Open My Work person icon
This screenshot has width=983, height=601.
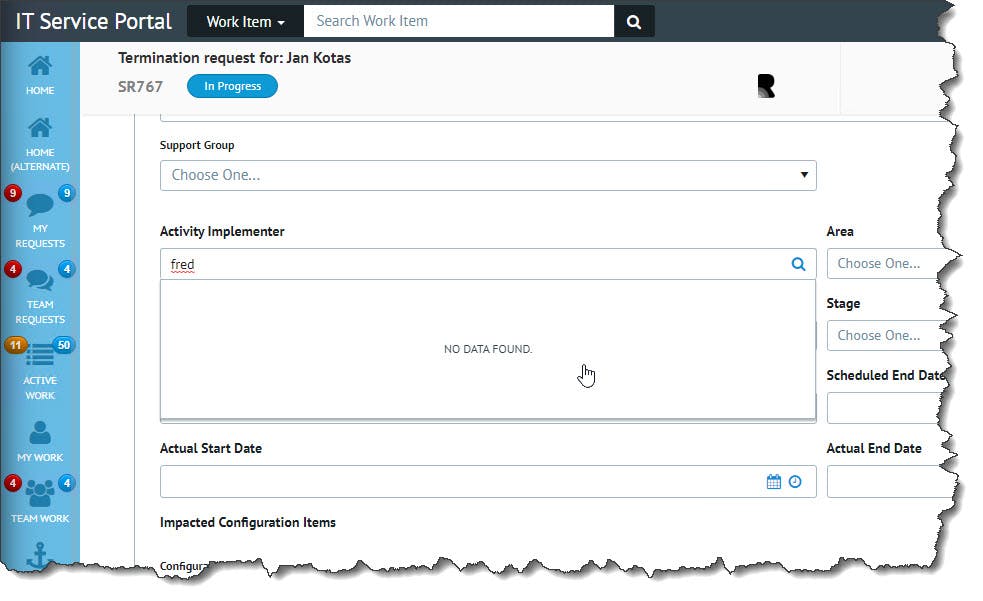point(40,432)
